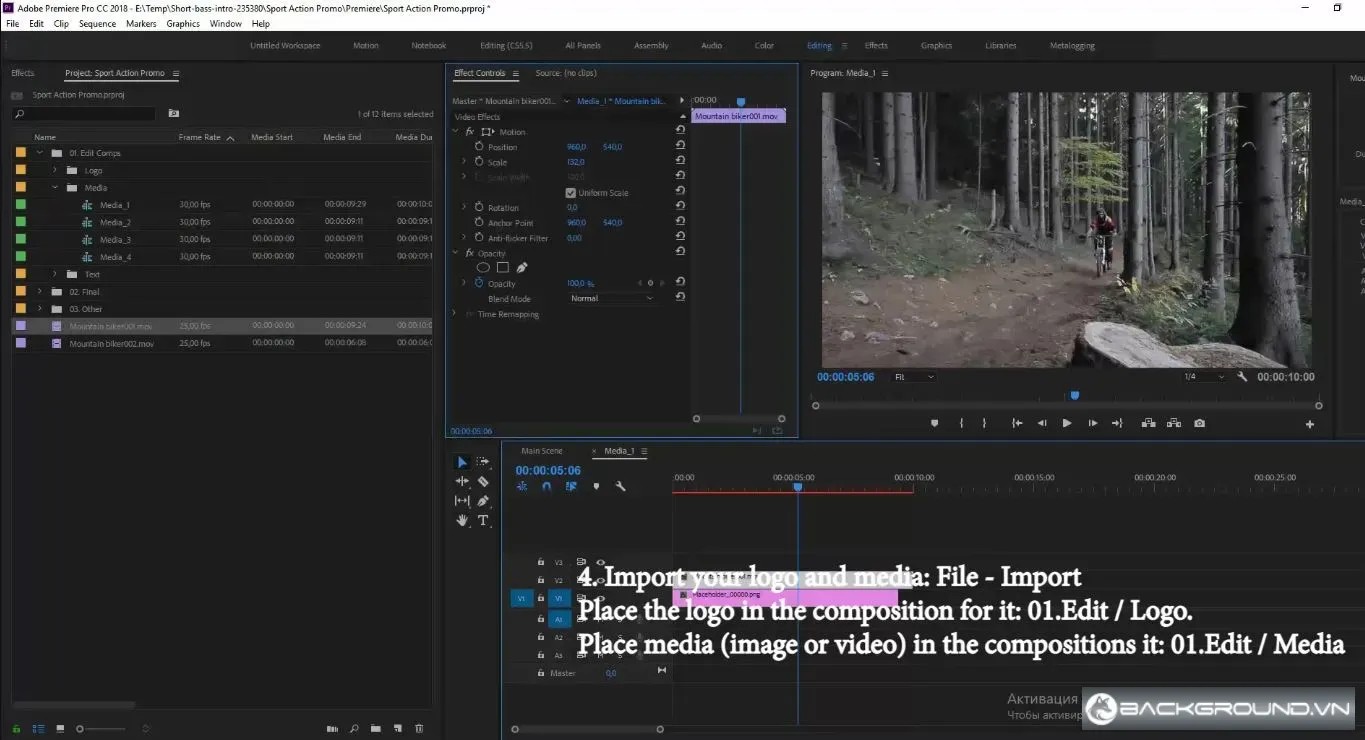Toggle V3 track lock
The width and height of the screenshot is (1365, 740).
click(540, 562)
